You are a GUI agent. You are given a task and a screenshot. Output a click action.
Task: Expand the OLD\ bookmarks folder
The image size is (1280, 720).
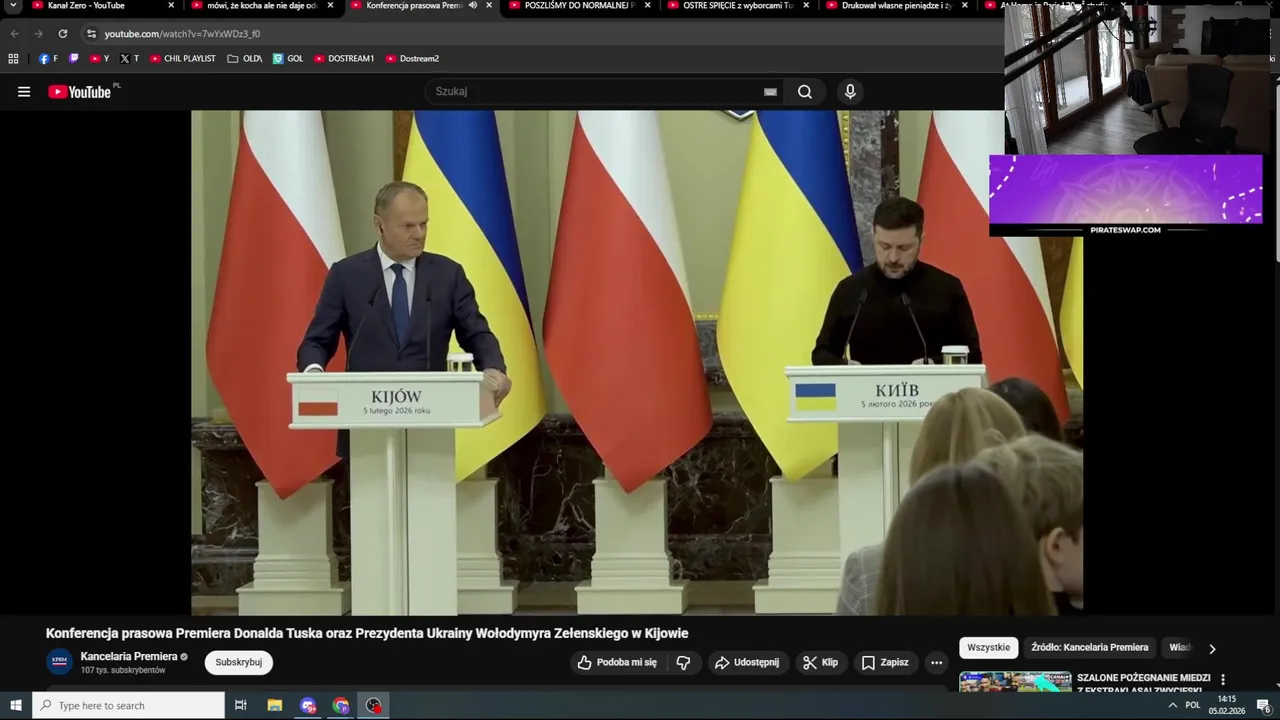coord(245,59)
